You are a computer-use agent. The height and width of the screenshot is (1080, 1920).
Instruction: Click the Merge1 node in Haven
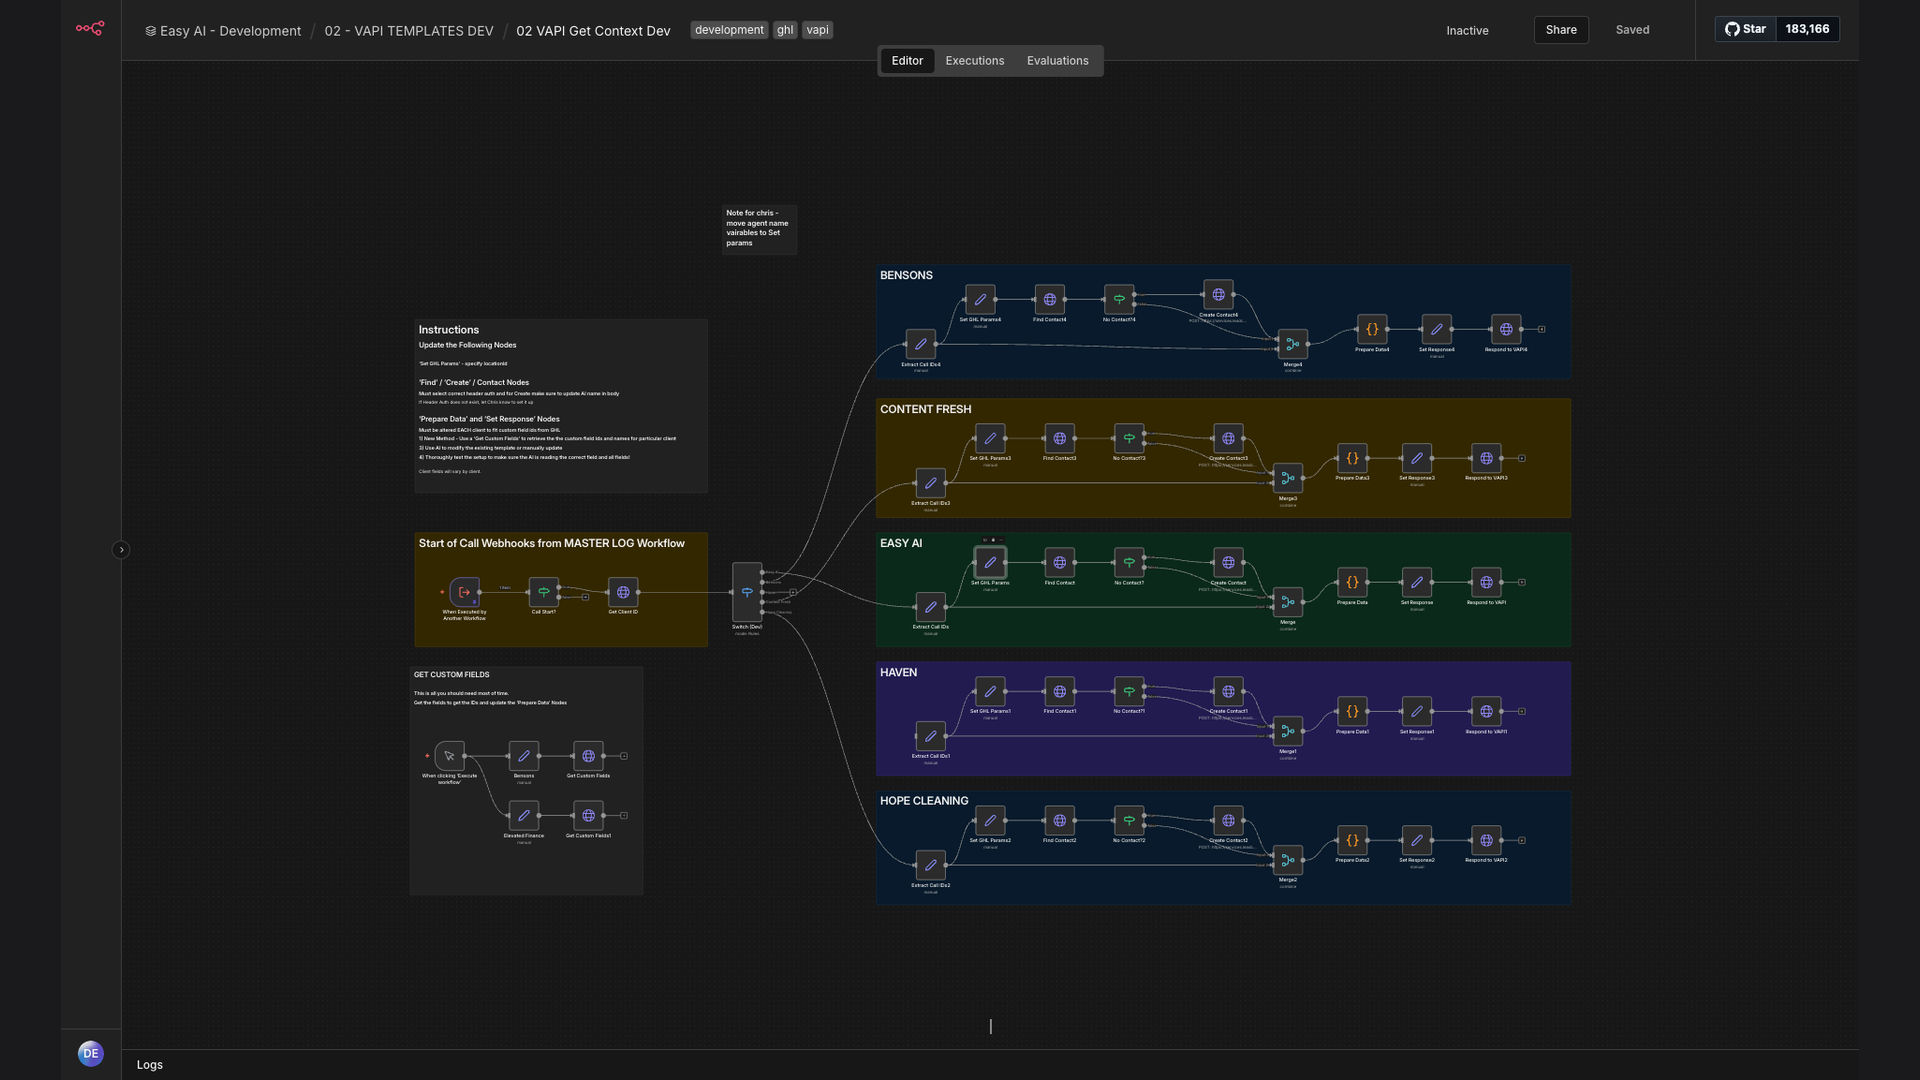[x=1288, y=731]
